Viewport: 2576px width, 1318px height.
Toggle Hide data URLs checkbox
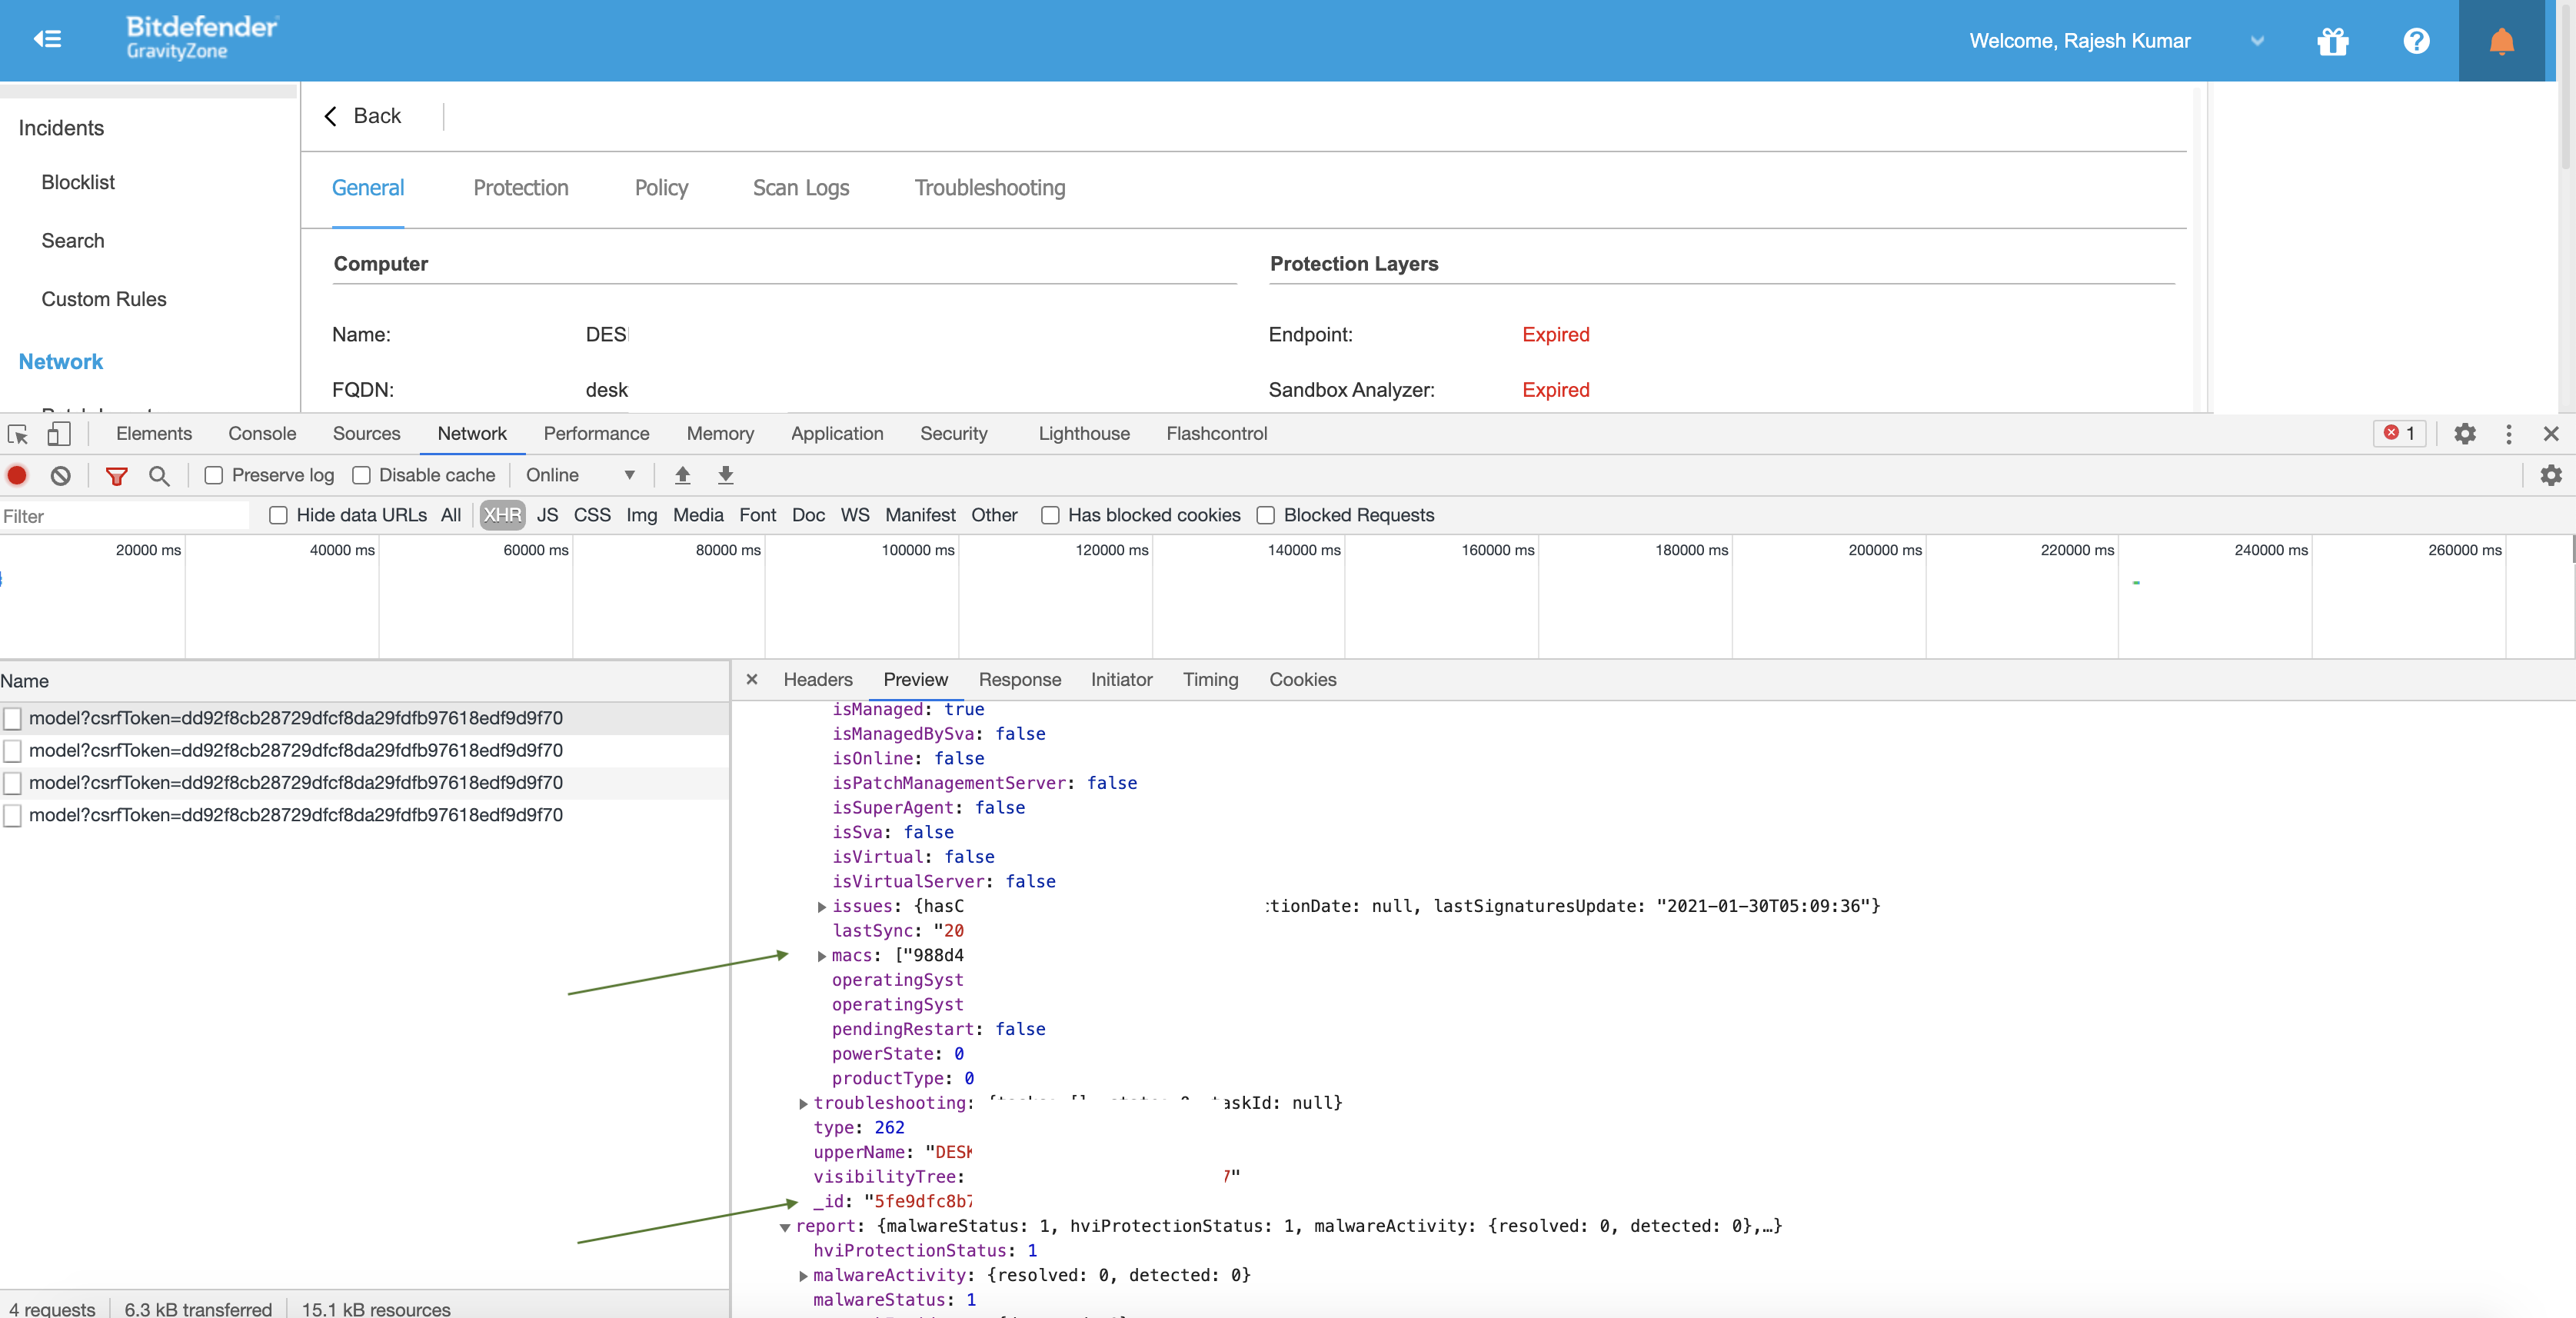[x=278, y=516]
